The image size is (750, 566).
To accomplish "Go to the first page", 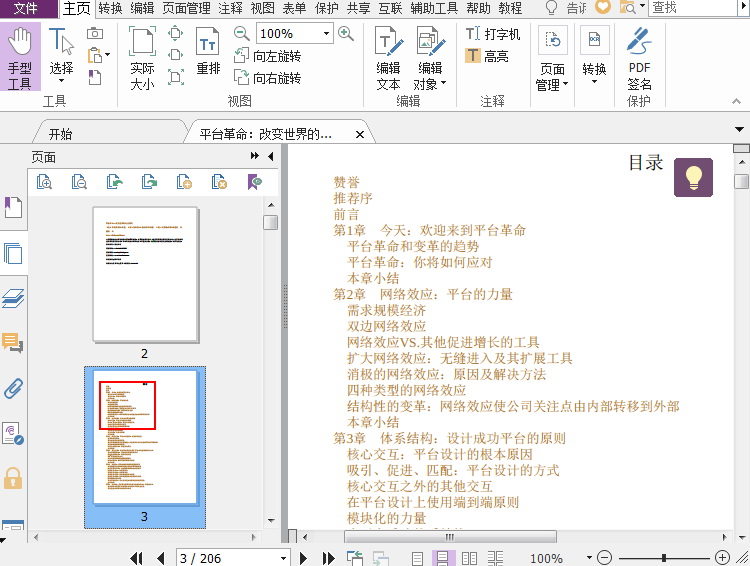I will [136, 558].
